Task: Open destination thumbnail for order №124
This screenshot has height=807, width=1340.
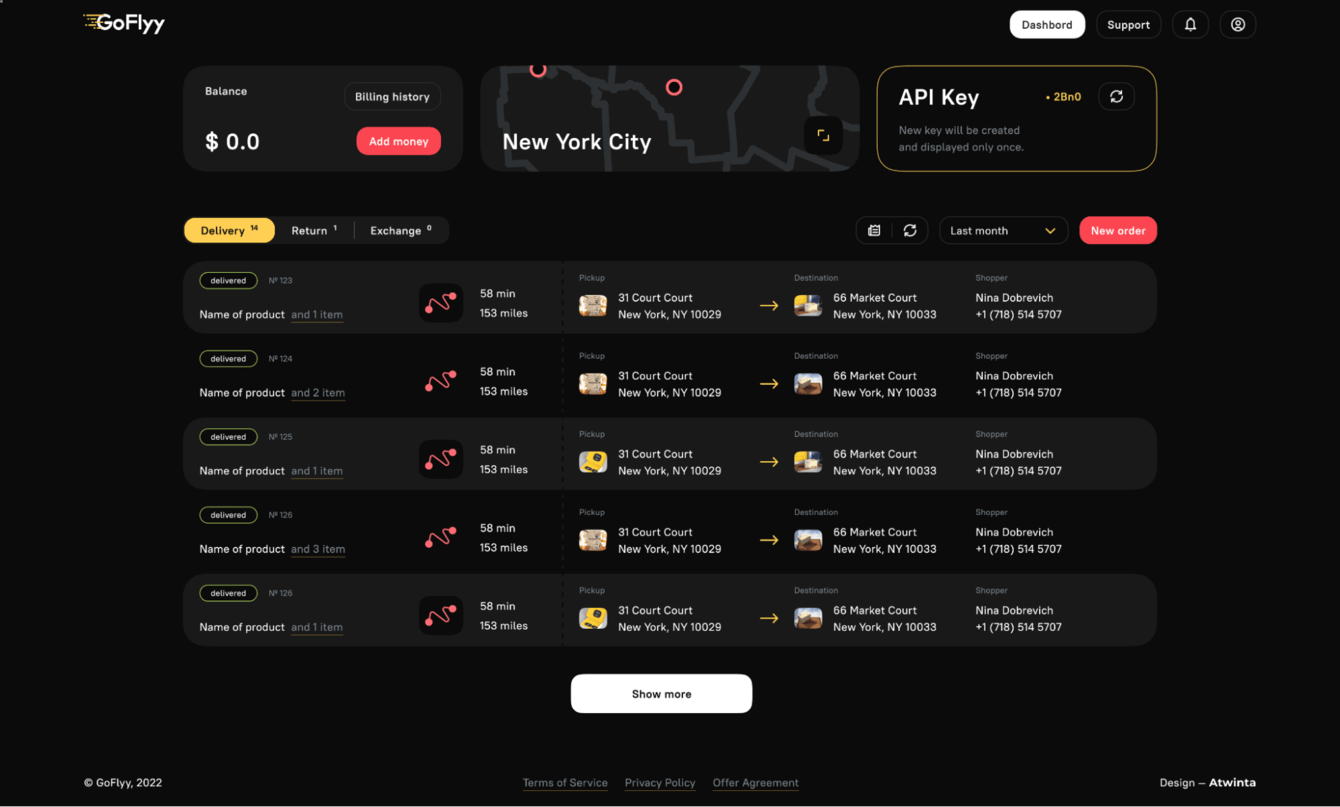Action: point(808,383)
